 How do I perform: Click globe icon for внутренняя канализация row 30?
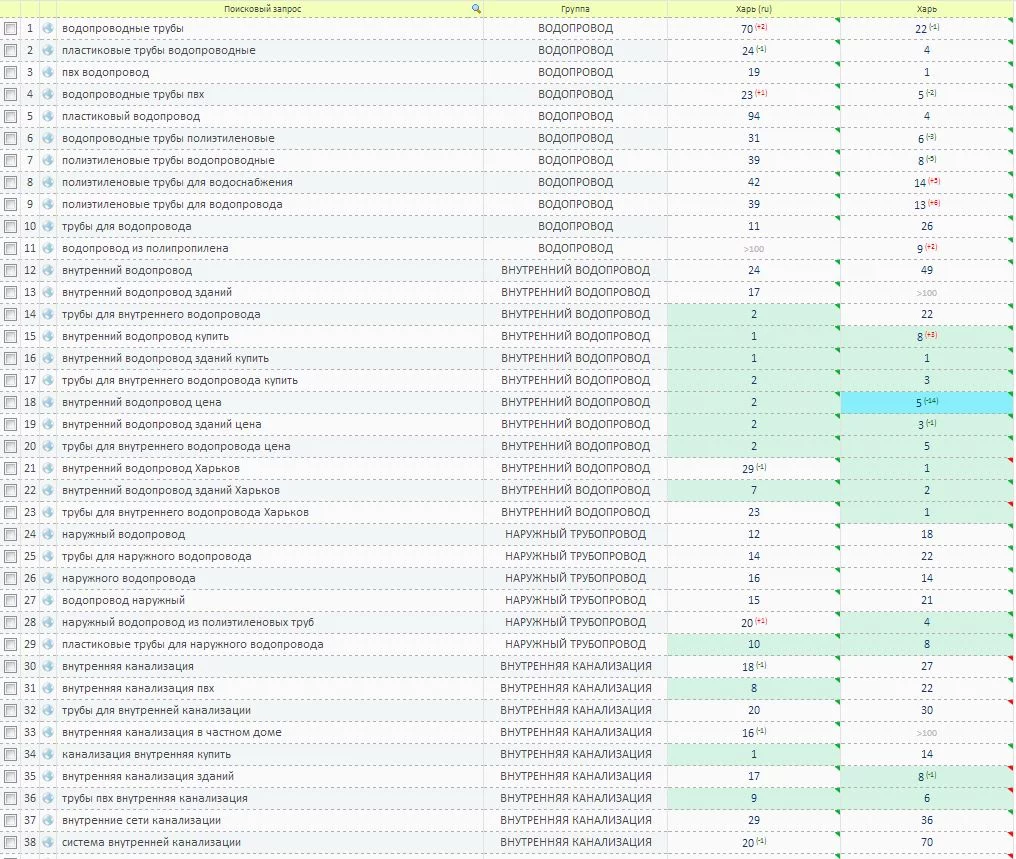(x=48, y=666)
